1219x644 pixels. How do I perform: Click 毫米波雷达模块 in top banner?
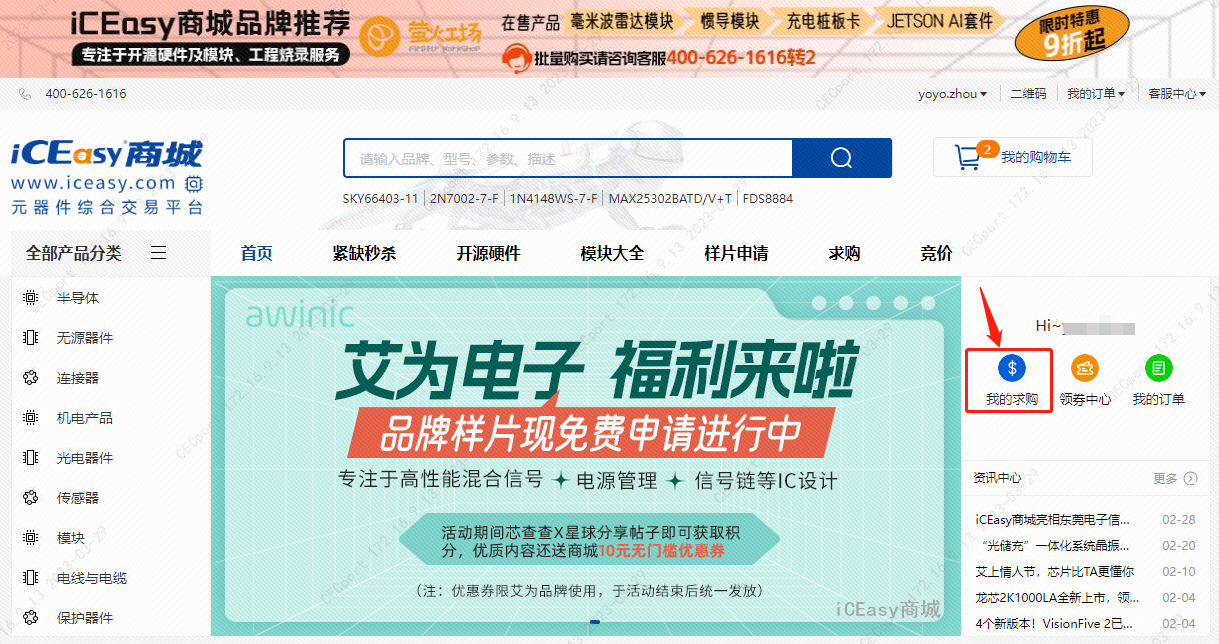(x=621, y=21)
